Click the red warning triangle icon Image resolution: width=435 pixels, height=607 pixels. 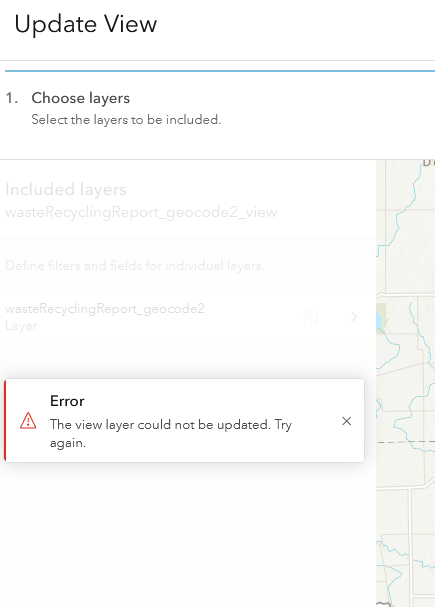click(x=28, y=421)
